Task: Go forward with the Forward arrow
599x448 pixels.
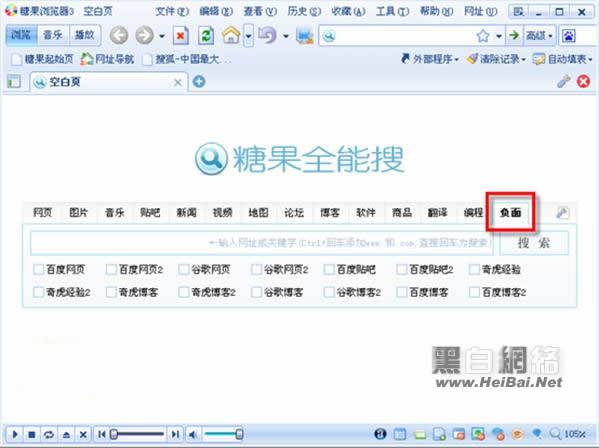Action: 144,36
